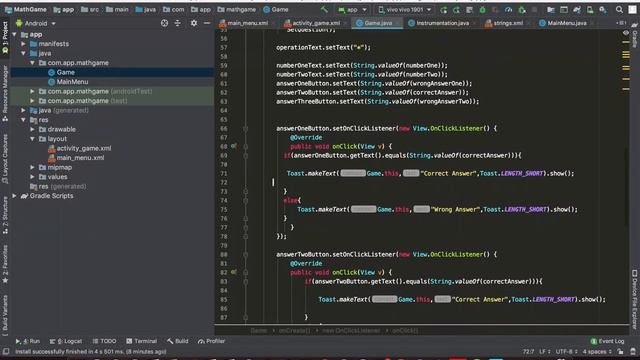Click the Project Structure folder toolbar icon
Viewport: 640px width, 360px height.
coord(551,9)
